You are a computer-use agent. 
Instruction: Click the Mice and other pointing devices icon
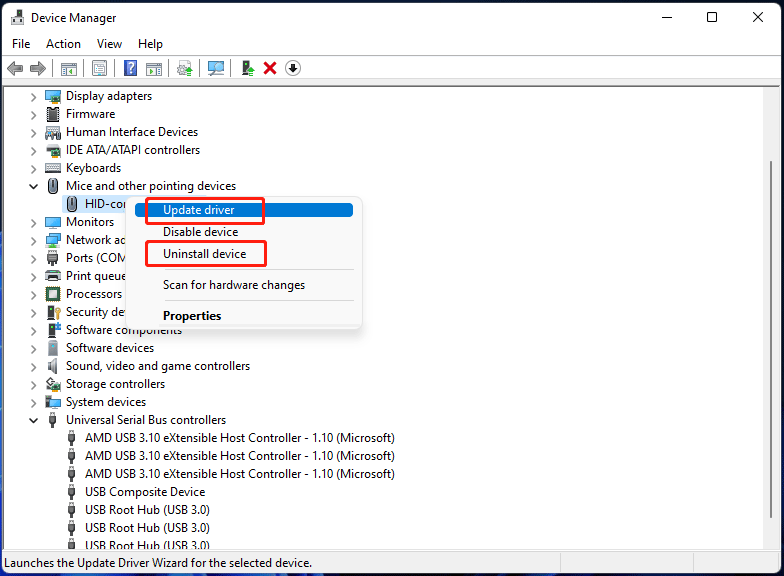pos(53,186)
